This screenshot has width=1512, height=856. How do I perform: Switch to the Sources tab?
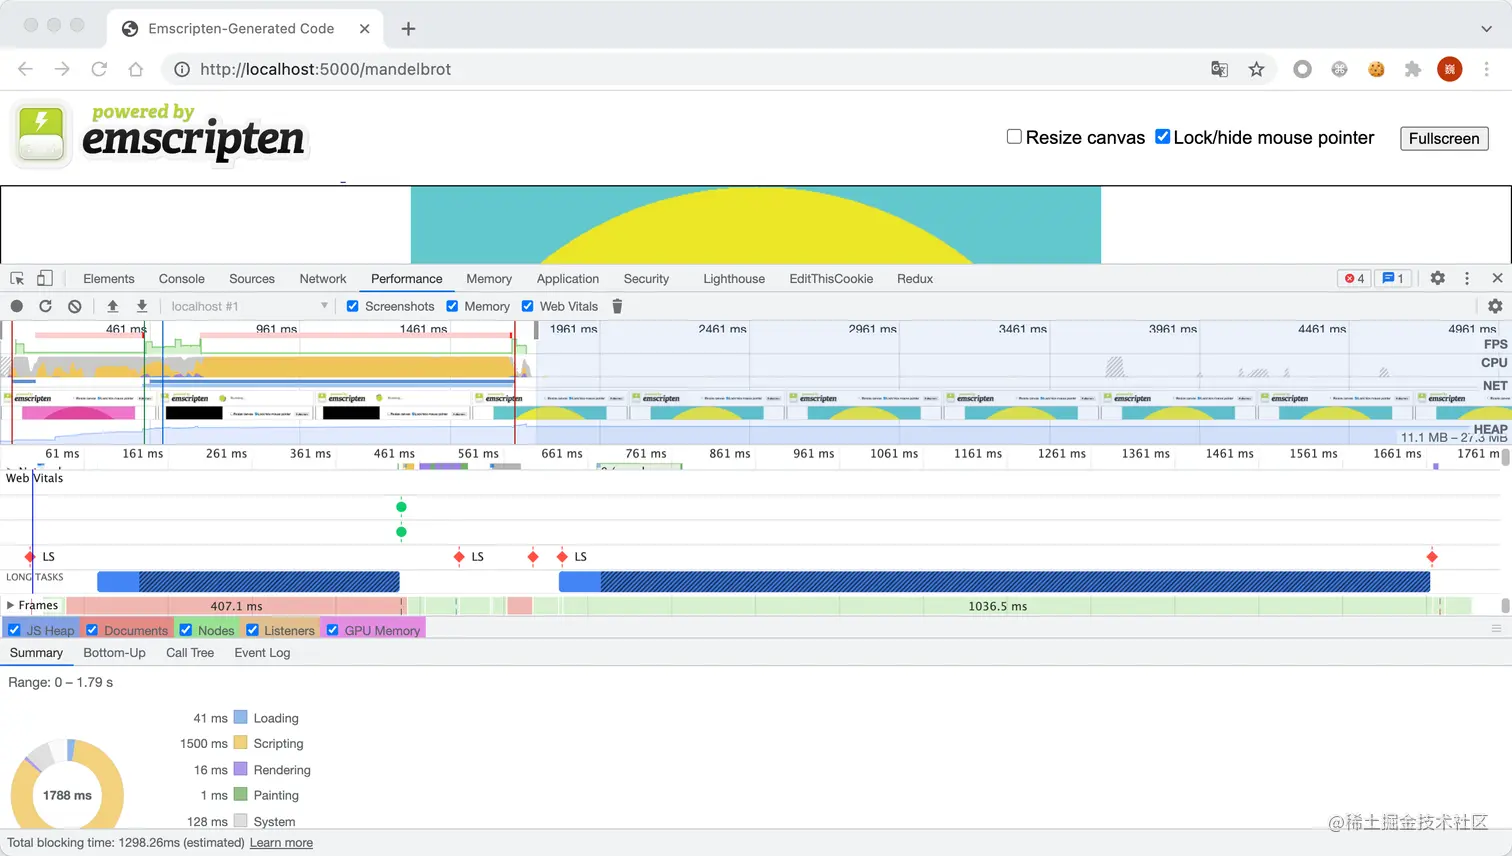(x=252, y=279)
